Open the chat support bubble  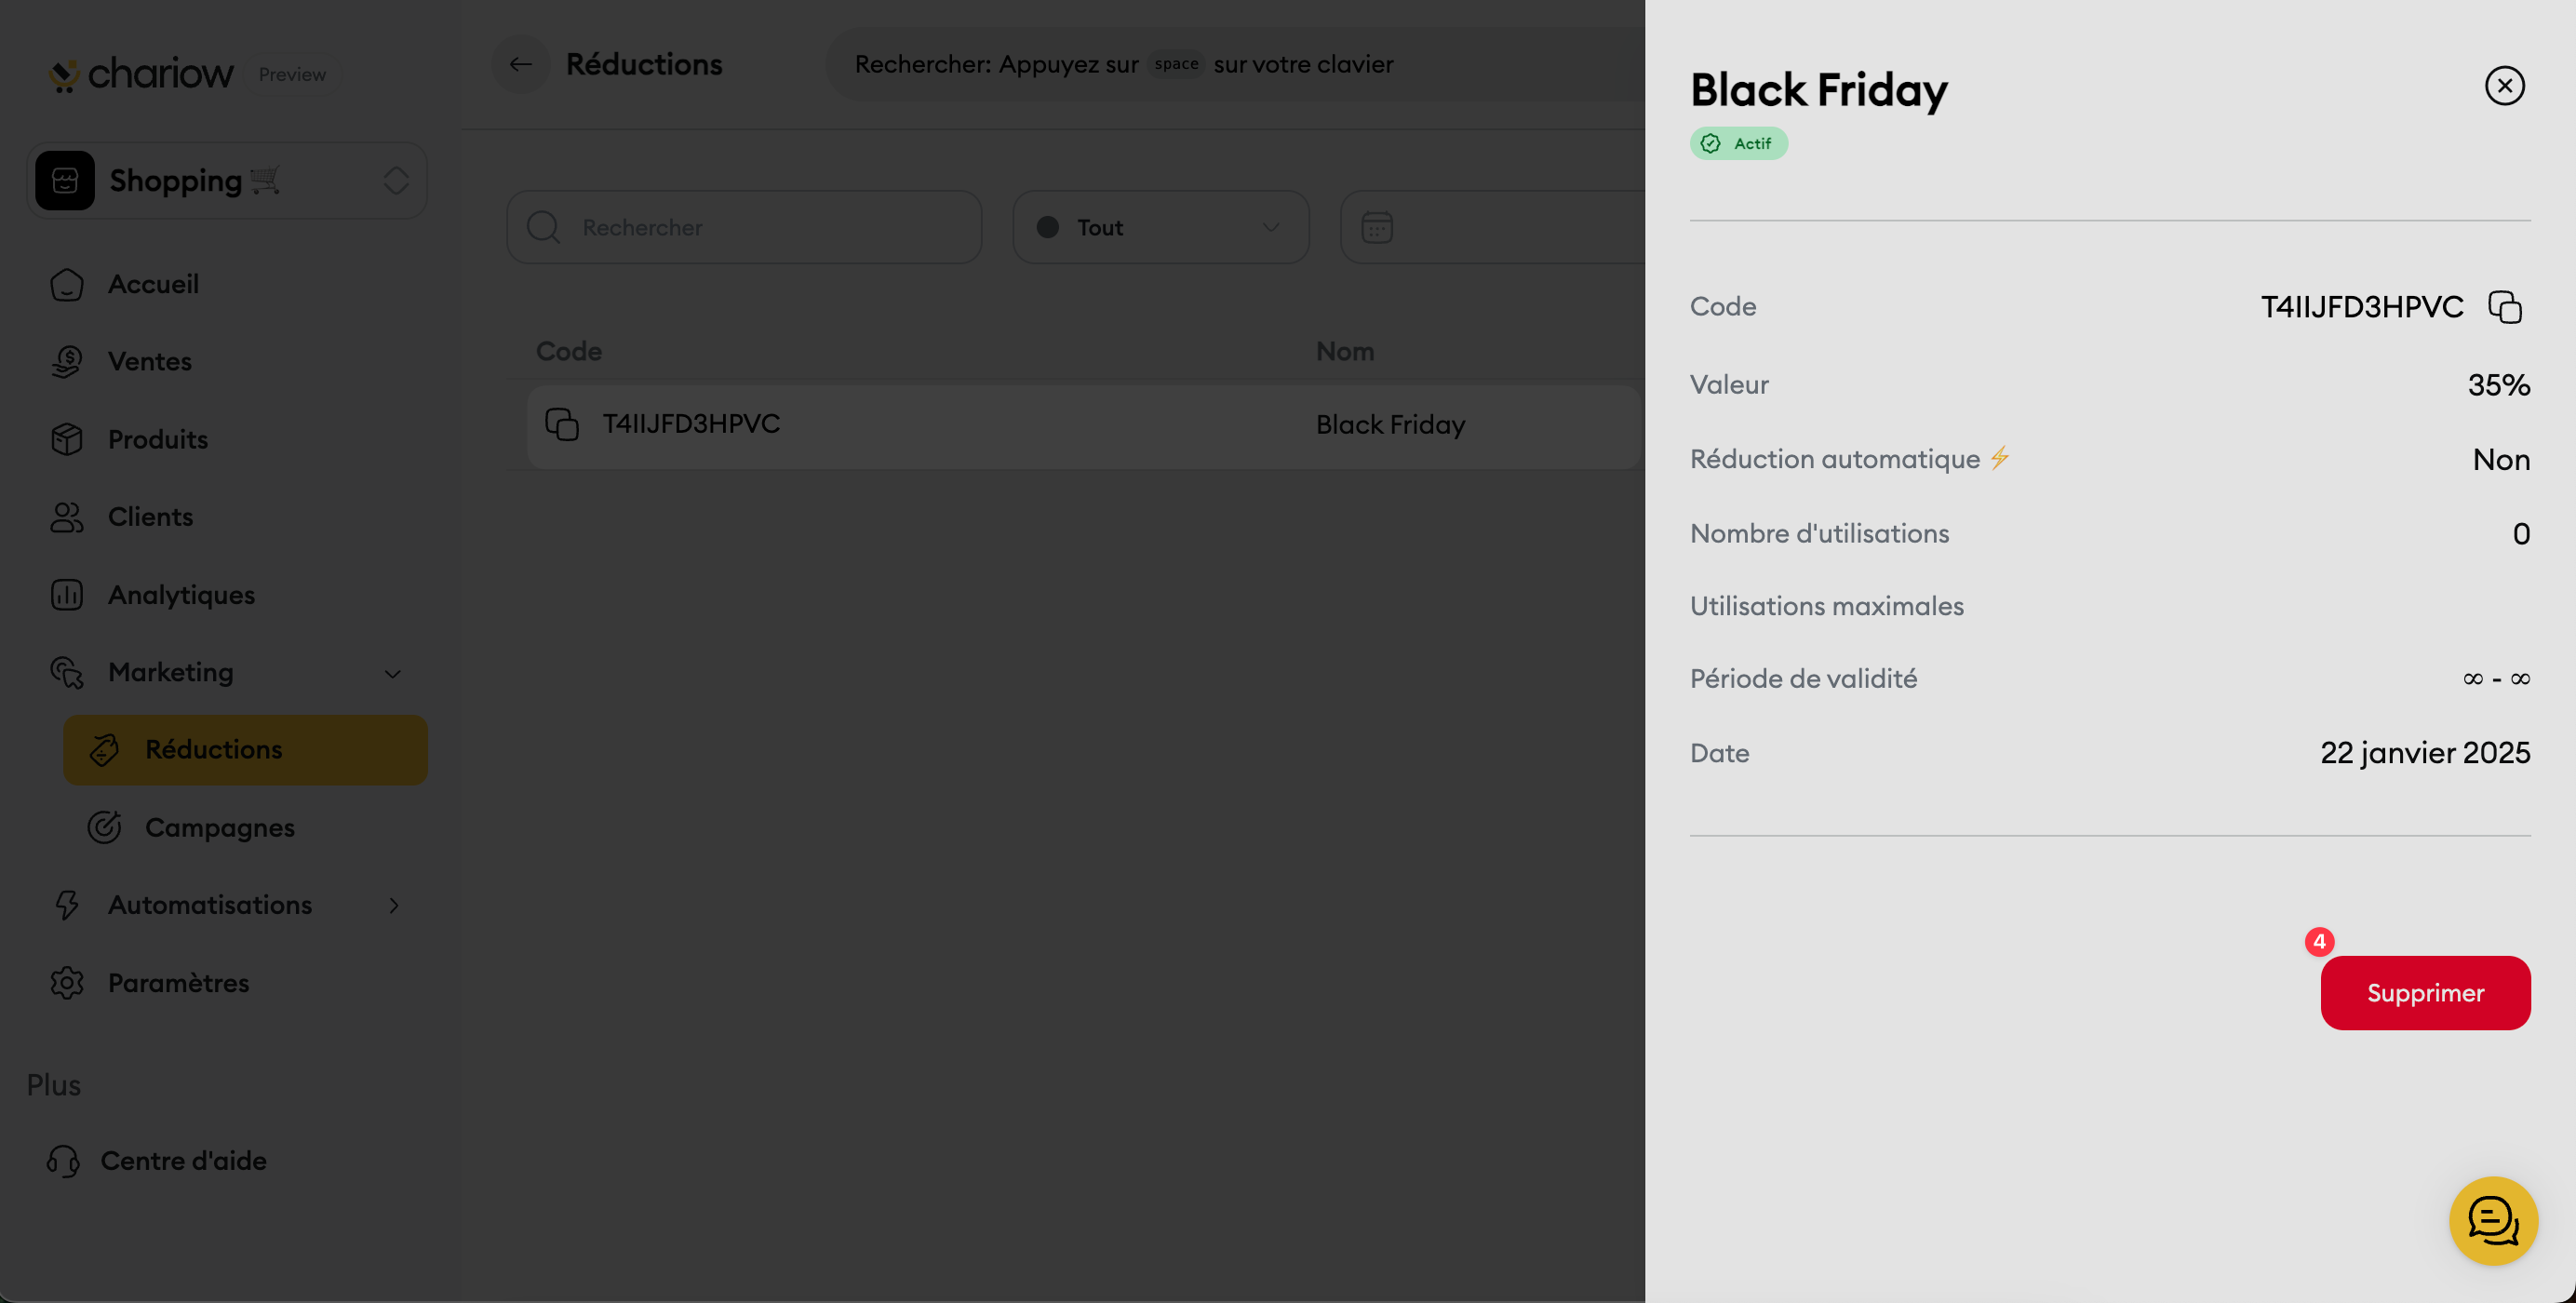(2493, 1221)
